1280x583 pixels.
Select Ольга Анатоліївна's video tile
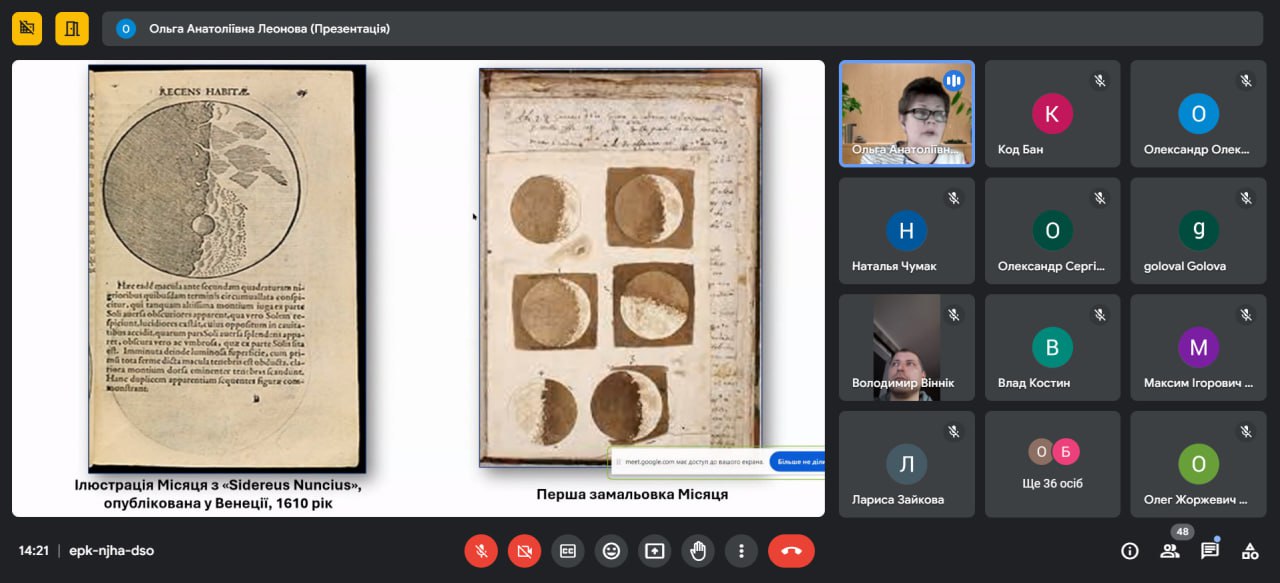click(906, 113)
